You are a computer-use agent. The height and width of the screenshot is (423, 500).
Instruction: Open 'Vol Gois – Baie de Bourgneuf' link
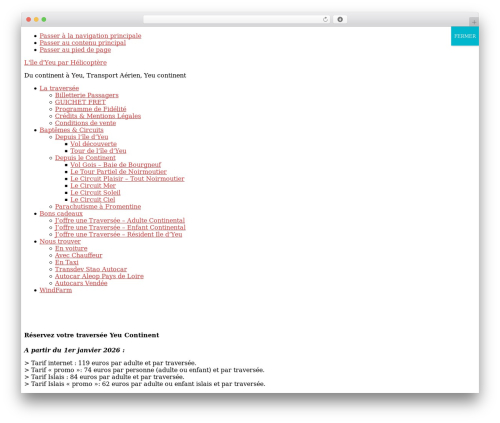point(116,165)
